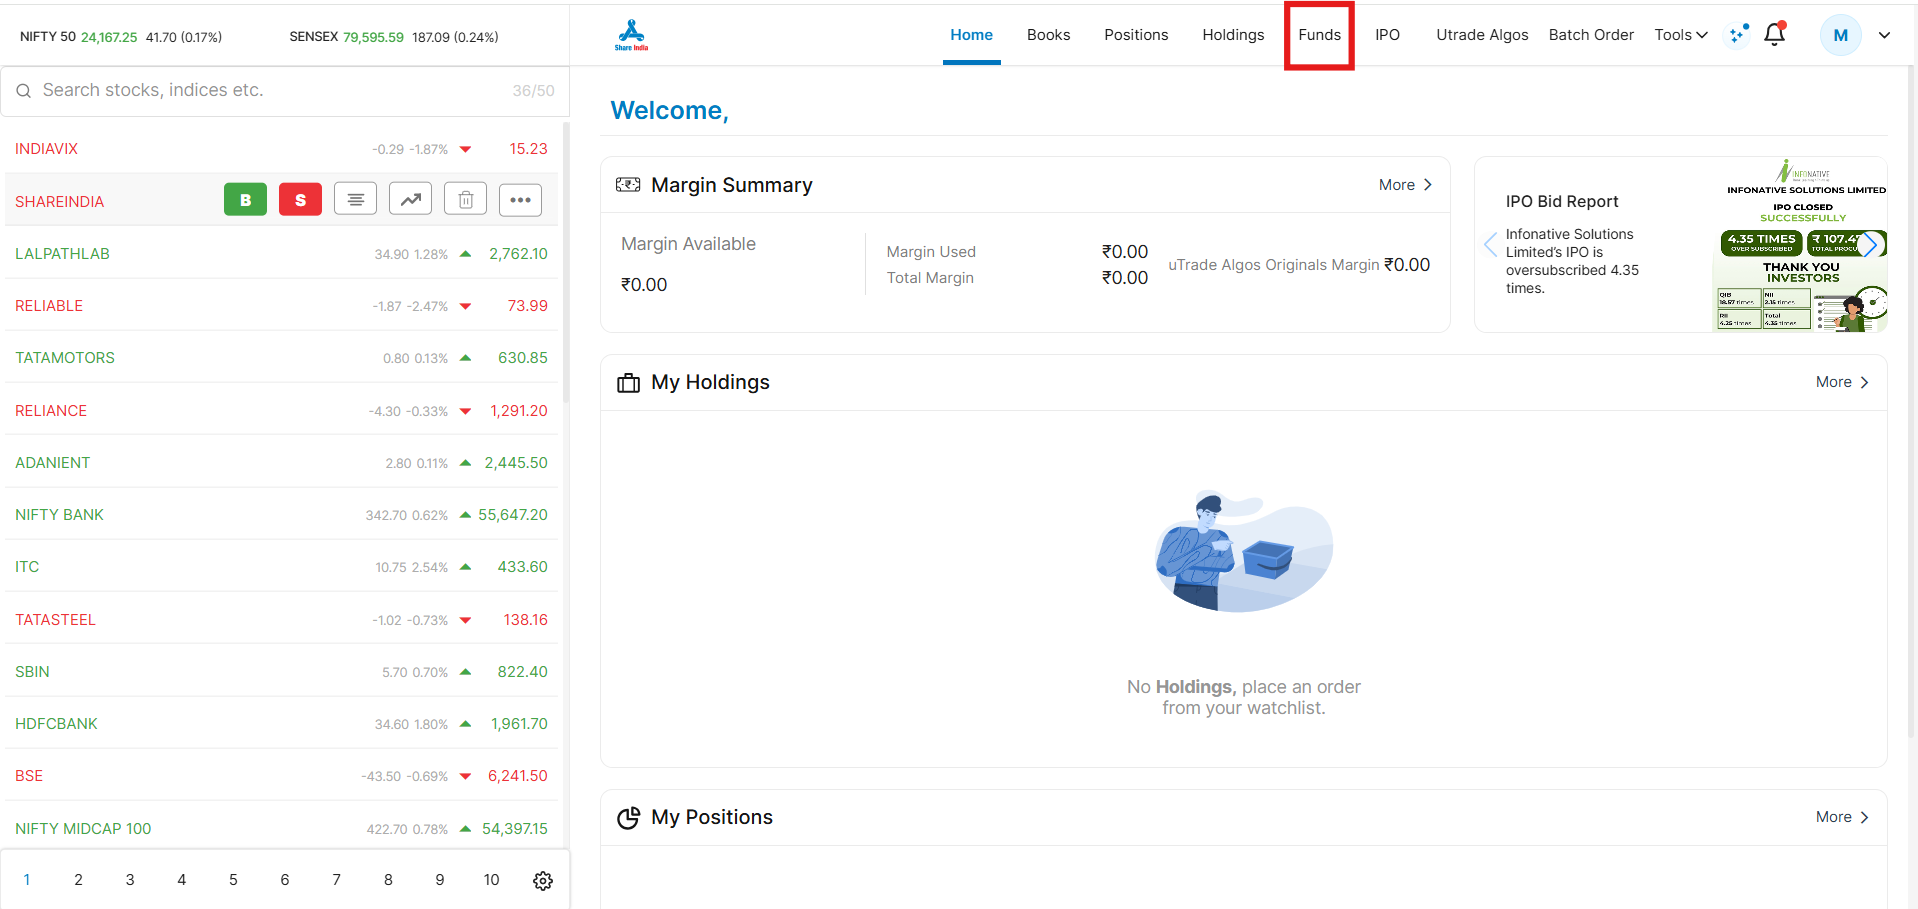Open watchlist settings gear
1918x909 pixels.
pos(543,881)
